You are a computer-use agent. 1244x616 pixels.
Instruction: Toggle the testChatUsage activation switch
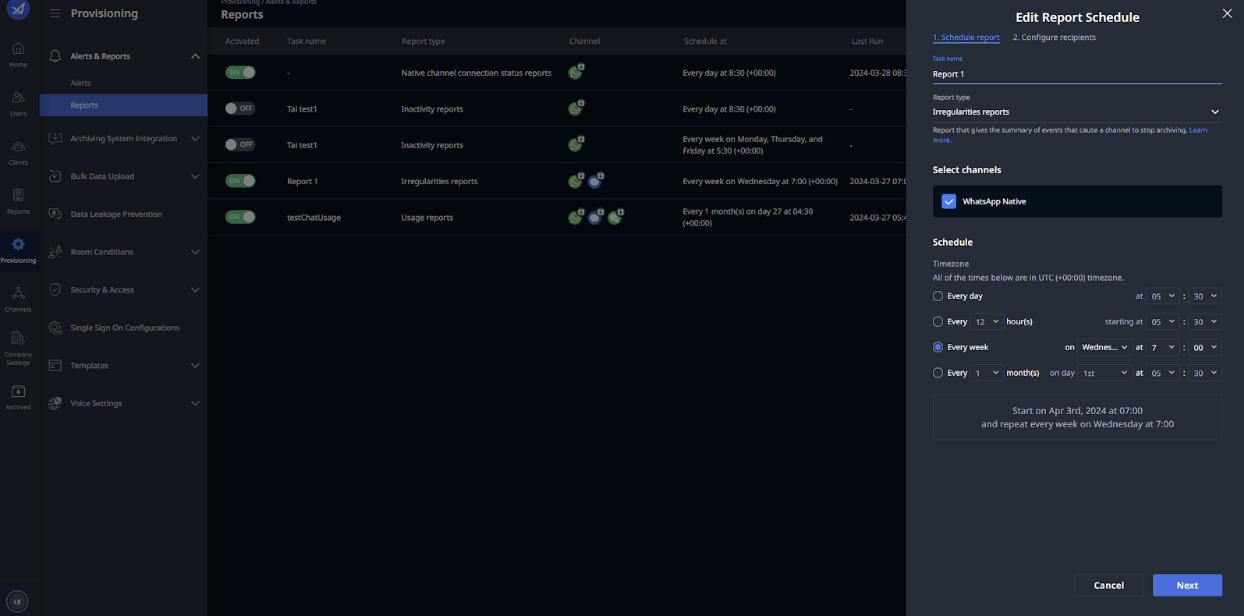tap(240, 217)
